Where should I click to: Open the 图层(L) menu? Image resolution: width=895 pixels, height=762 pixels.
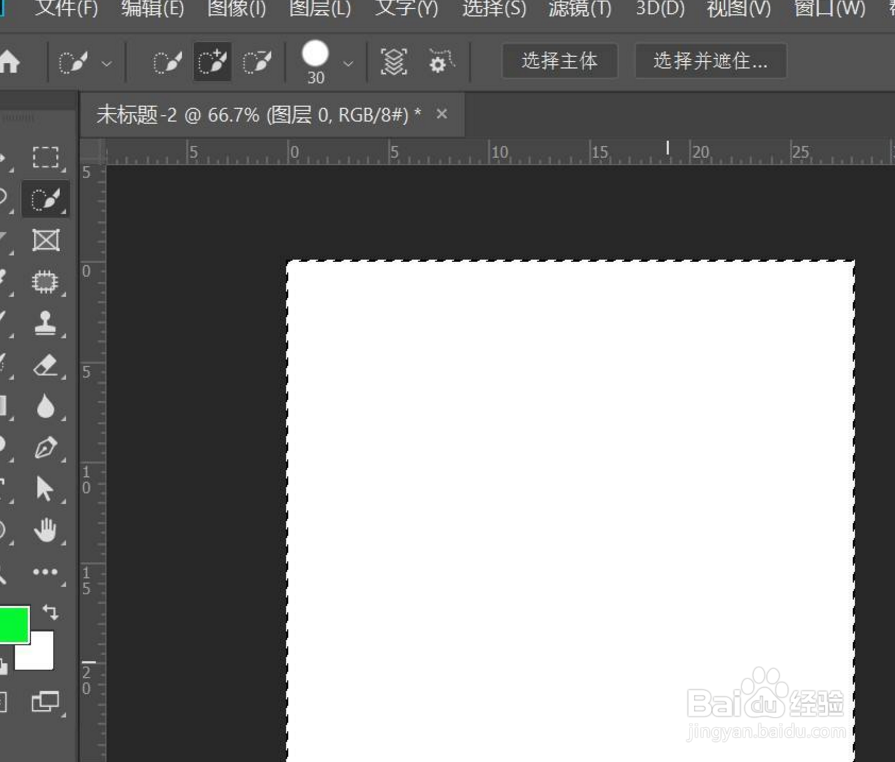(x=320, y=9)
